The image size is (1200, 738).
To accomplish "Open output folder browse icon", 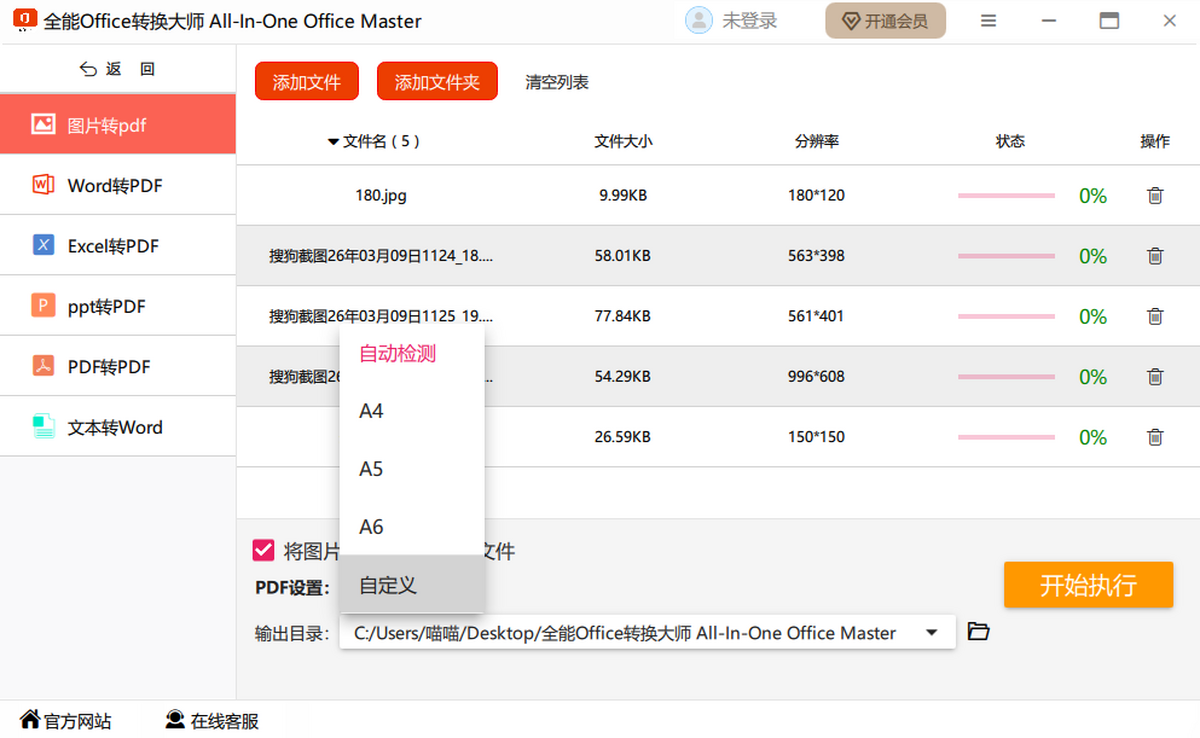I will (x=978, y=632).
